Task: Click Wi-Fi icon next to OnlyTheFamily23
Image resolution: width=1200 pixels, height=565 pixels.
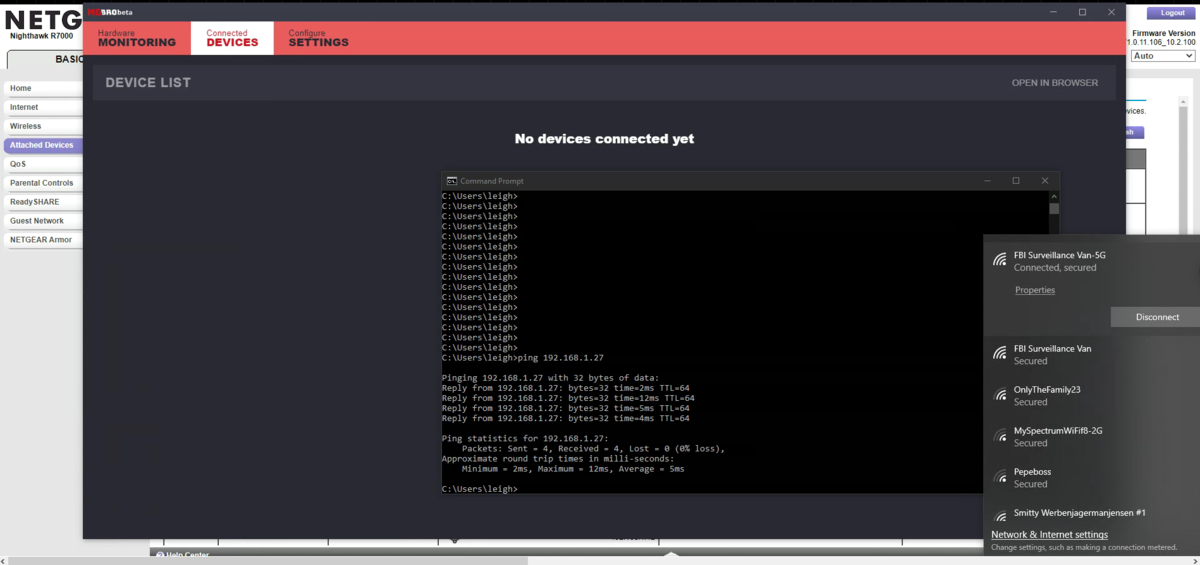Action: point(999,395)
